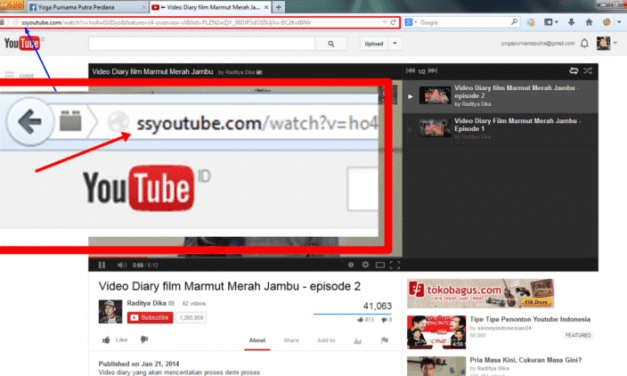Switch to Yoga Purnama Putra Perdana tab
Viewport: 627px width, 376px height.
(x=87, y=7)
